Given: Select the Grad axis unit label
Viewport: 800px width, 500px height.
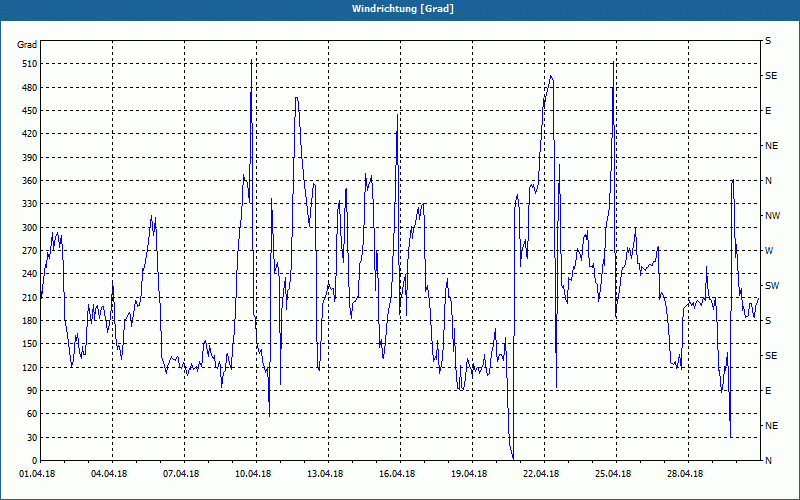Looking at the screenshot, I should pos(27,45).
